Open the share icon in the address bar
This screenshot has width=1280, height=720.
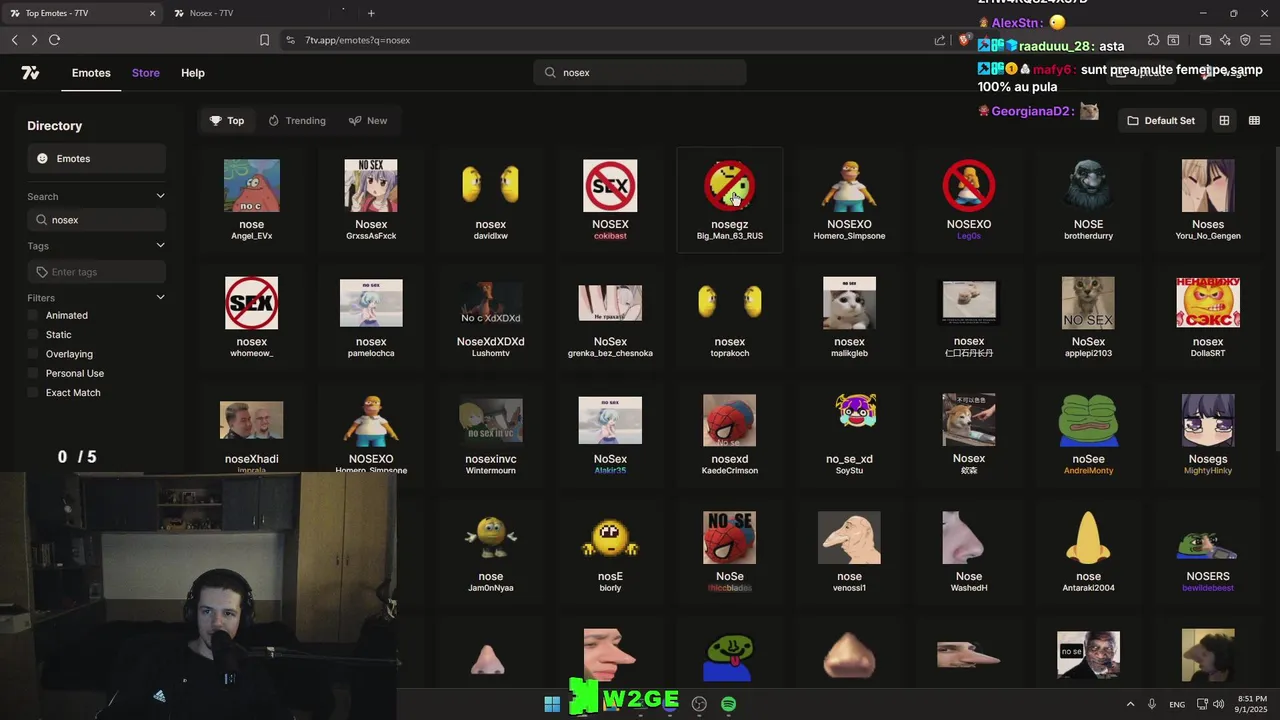[940, 40]
